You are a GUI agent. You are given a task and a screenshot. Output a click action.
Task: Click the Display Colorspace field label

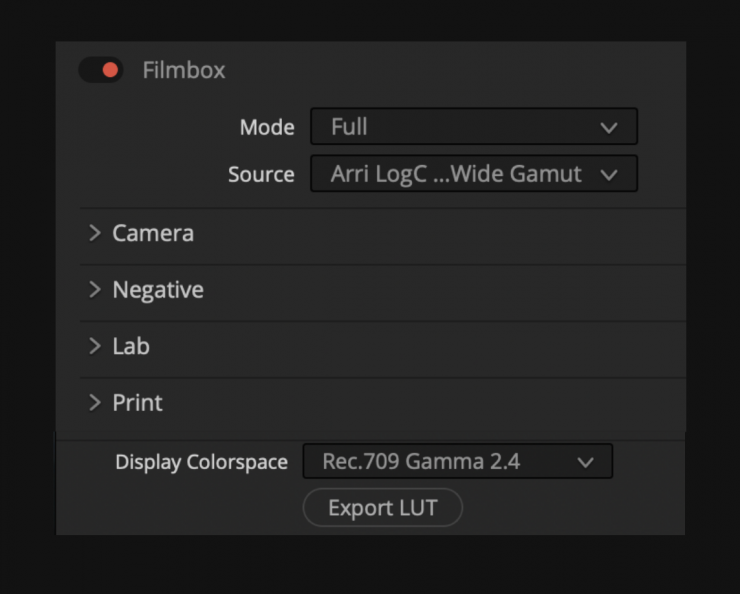click(x=201, y=463)
